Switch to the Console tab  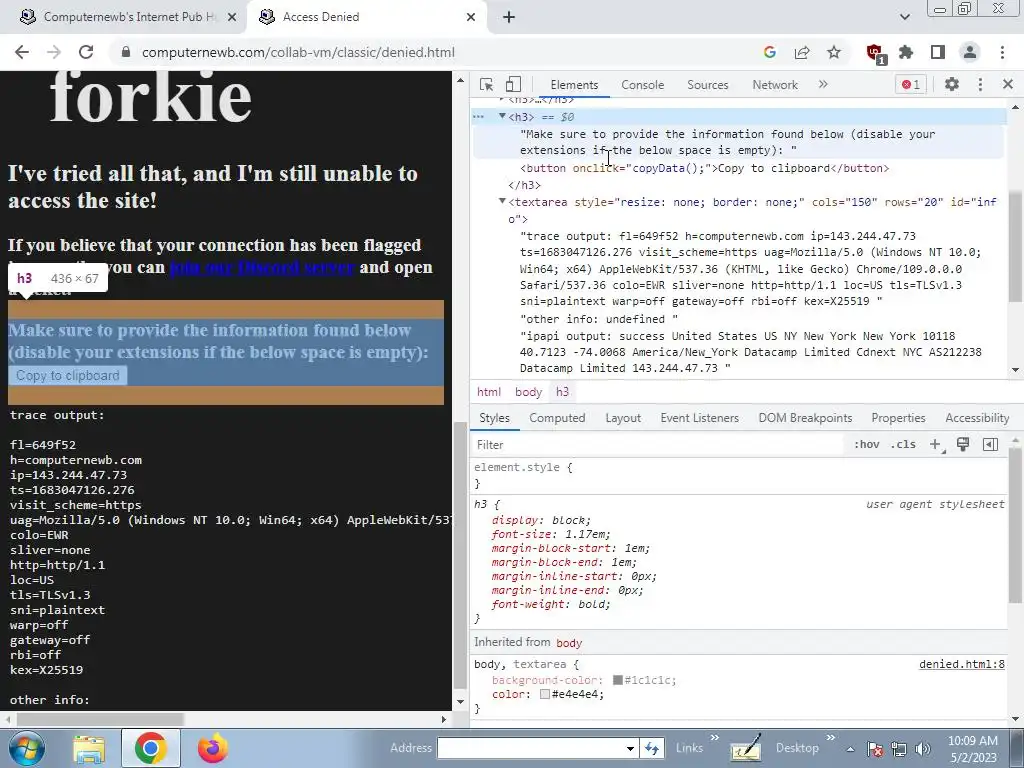(x=643, y=85)
